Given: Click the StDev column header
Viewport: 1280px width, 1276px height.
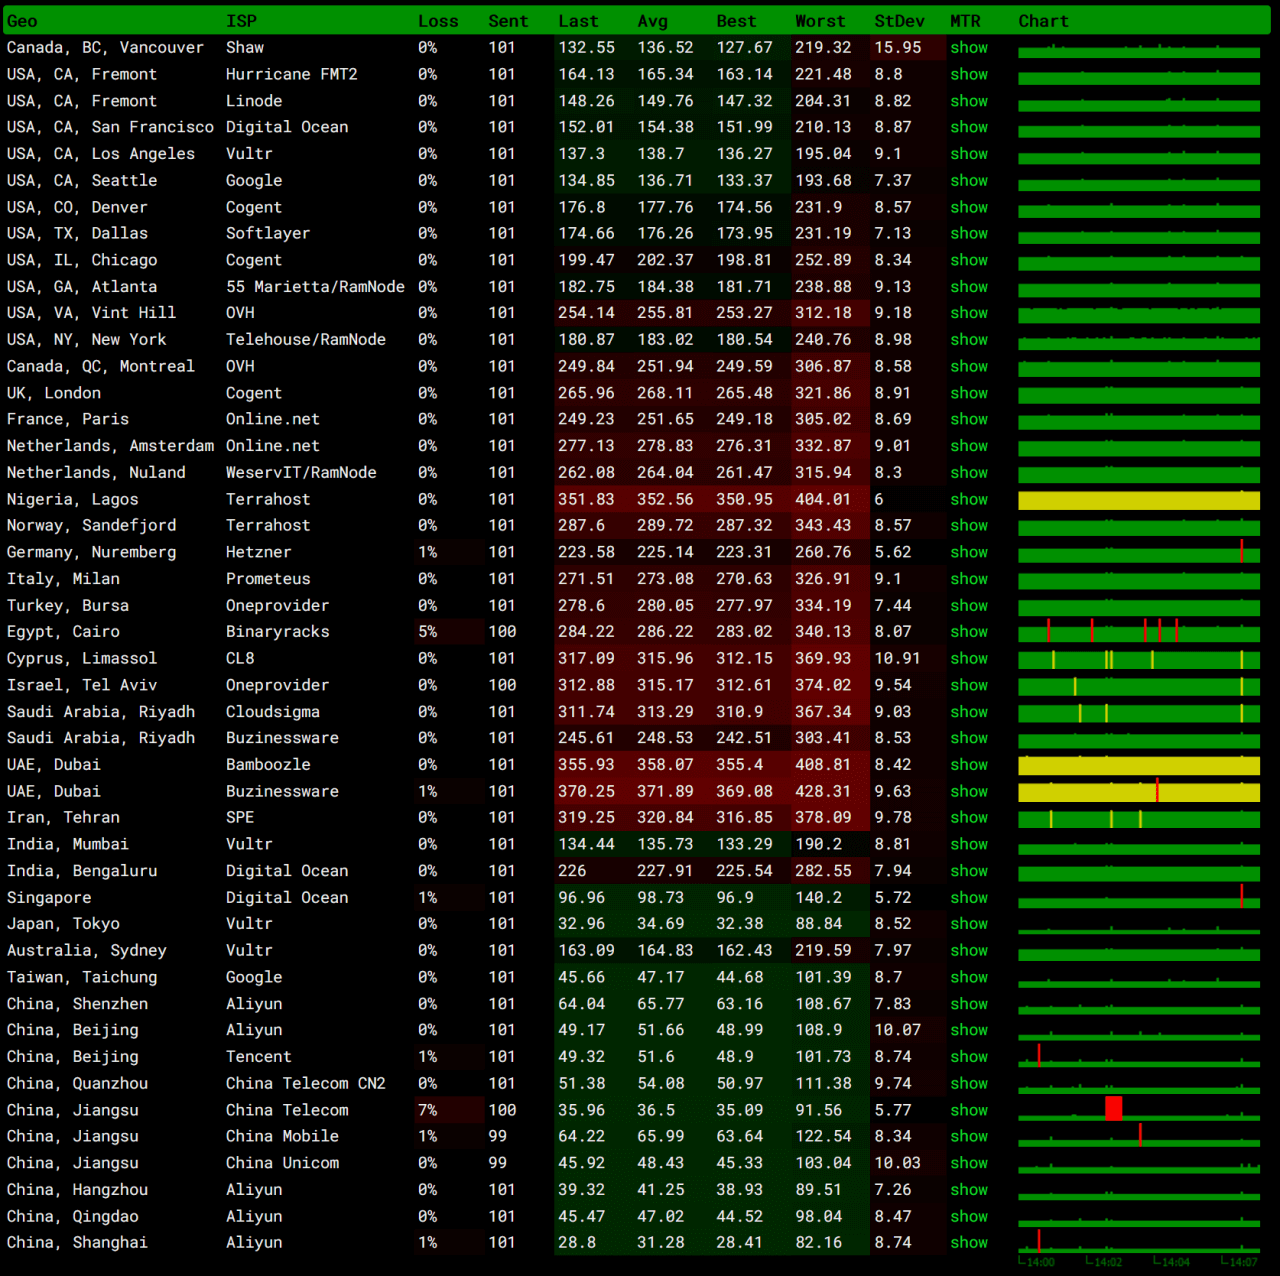Looking at the screenshot, I should click(899, 21).
